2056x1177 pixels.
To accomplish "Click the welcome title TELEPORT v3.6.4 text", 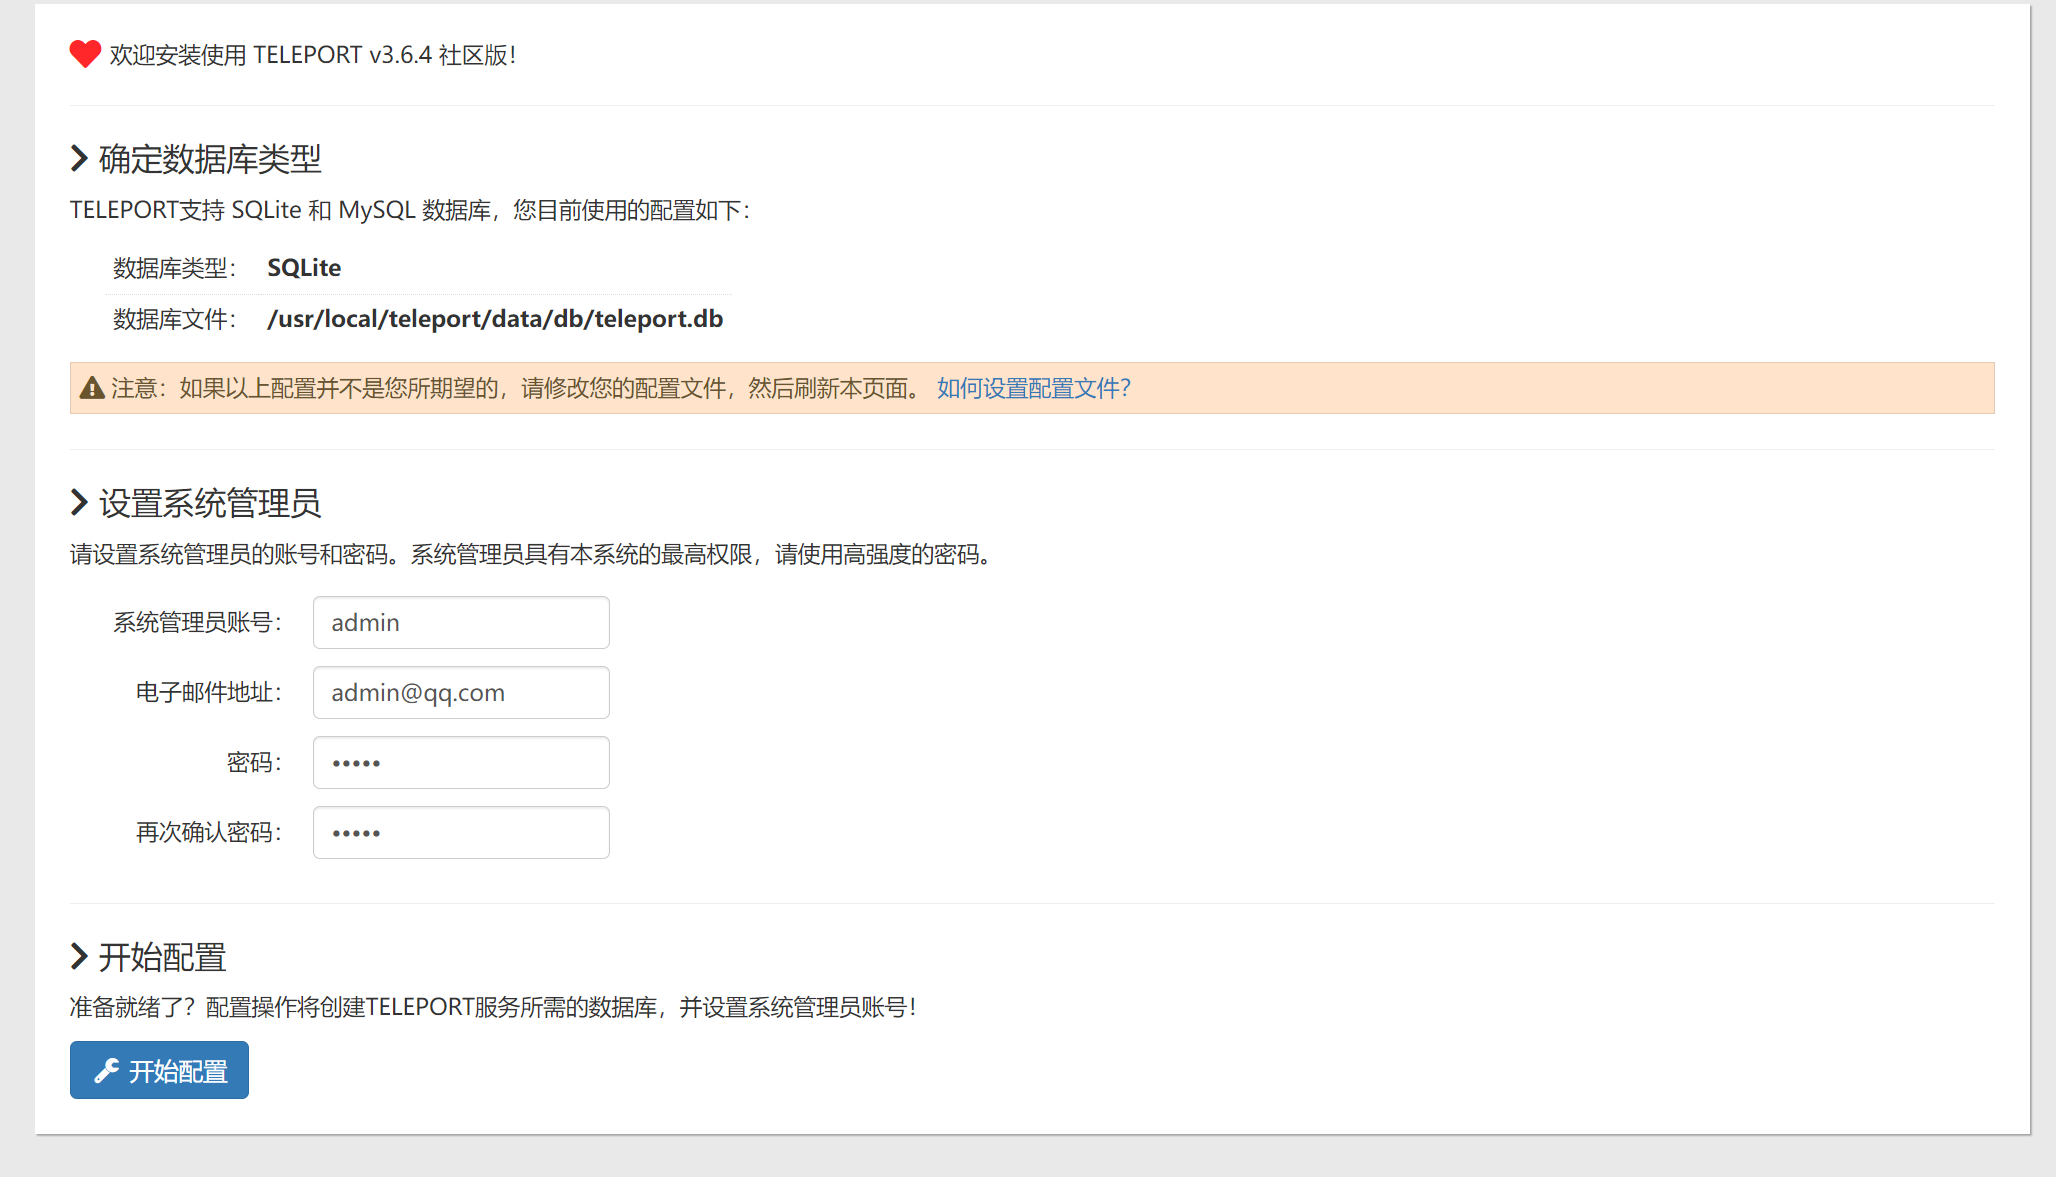I will 313,55.
